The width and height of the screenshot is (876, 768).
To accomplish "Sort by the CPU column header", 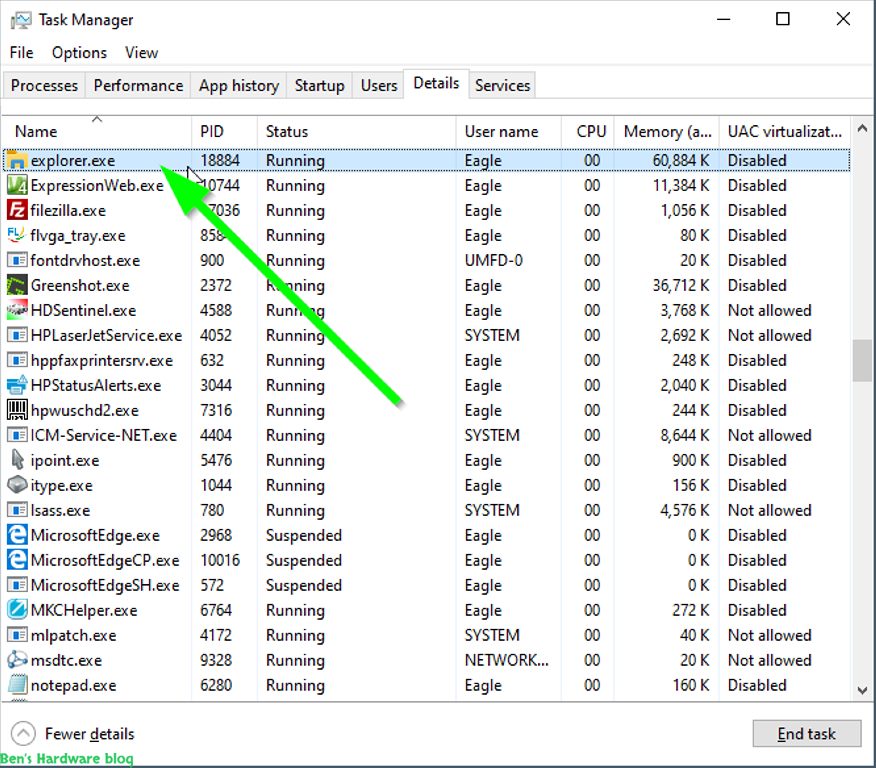I will [x=587, y=132].
